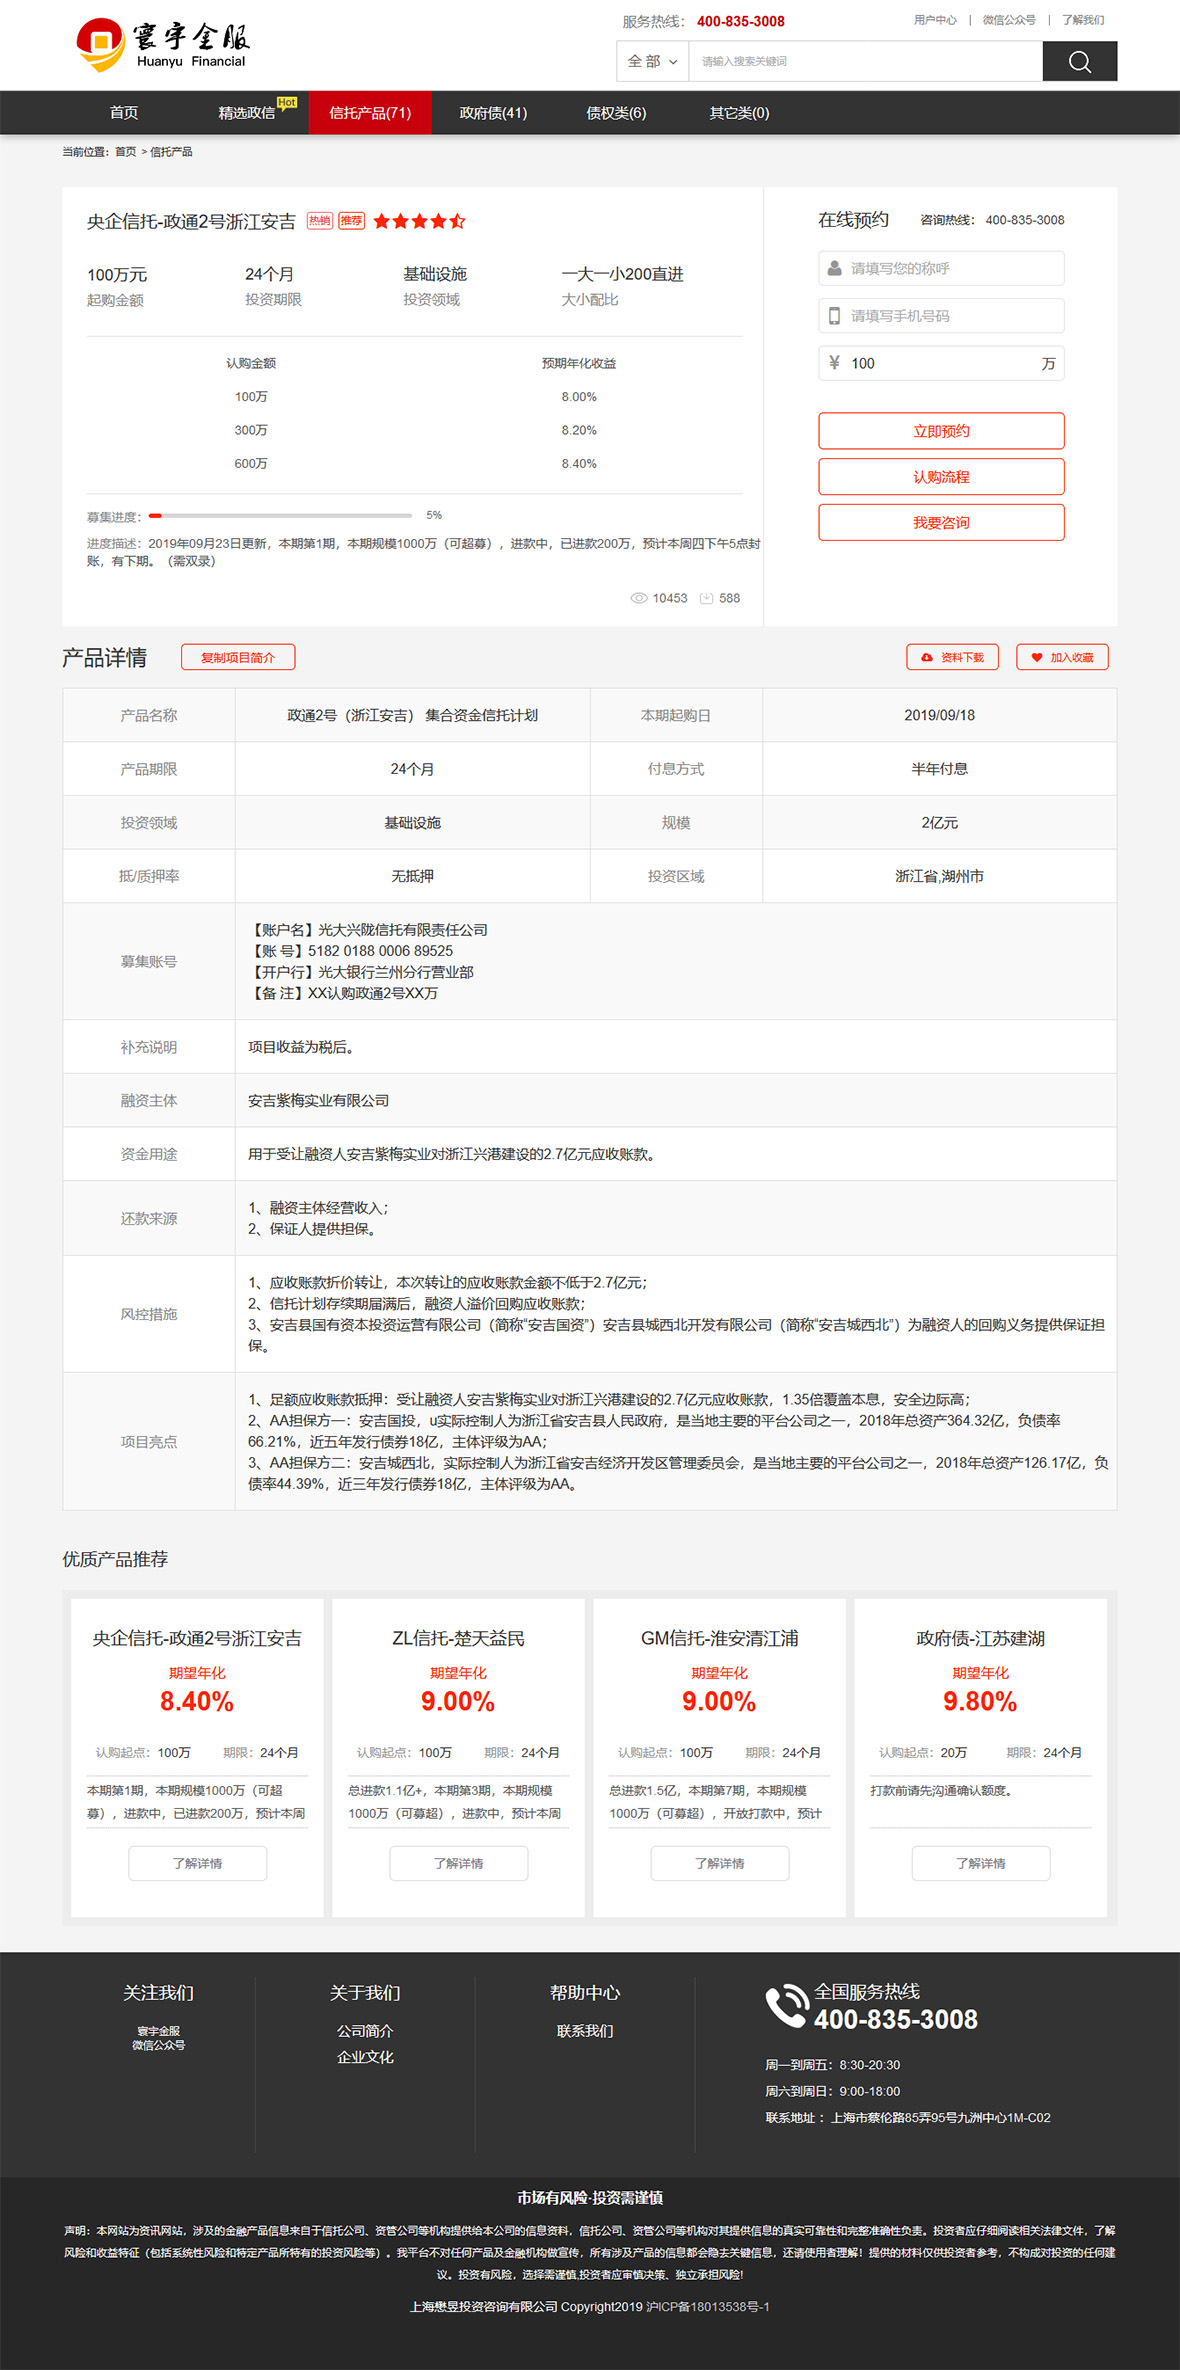
Task: Click the 2019/09/18 start date cell
Action: [x=939, y=715]
